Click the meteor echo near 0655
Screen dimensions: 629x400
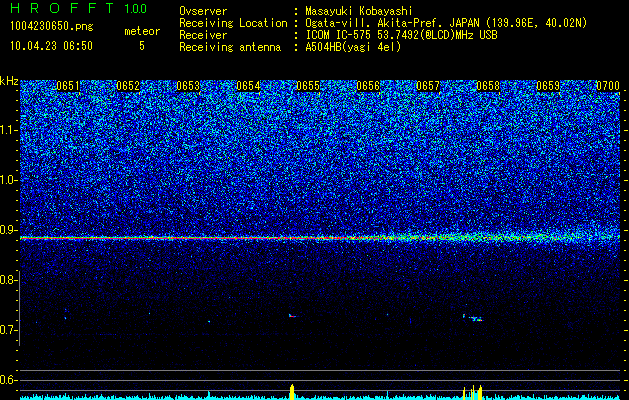(x=292, y=316)
